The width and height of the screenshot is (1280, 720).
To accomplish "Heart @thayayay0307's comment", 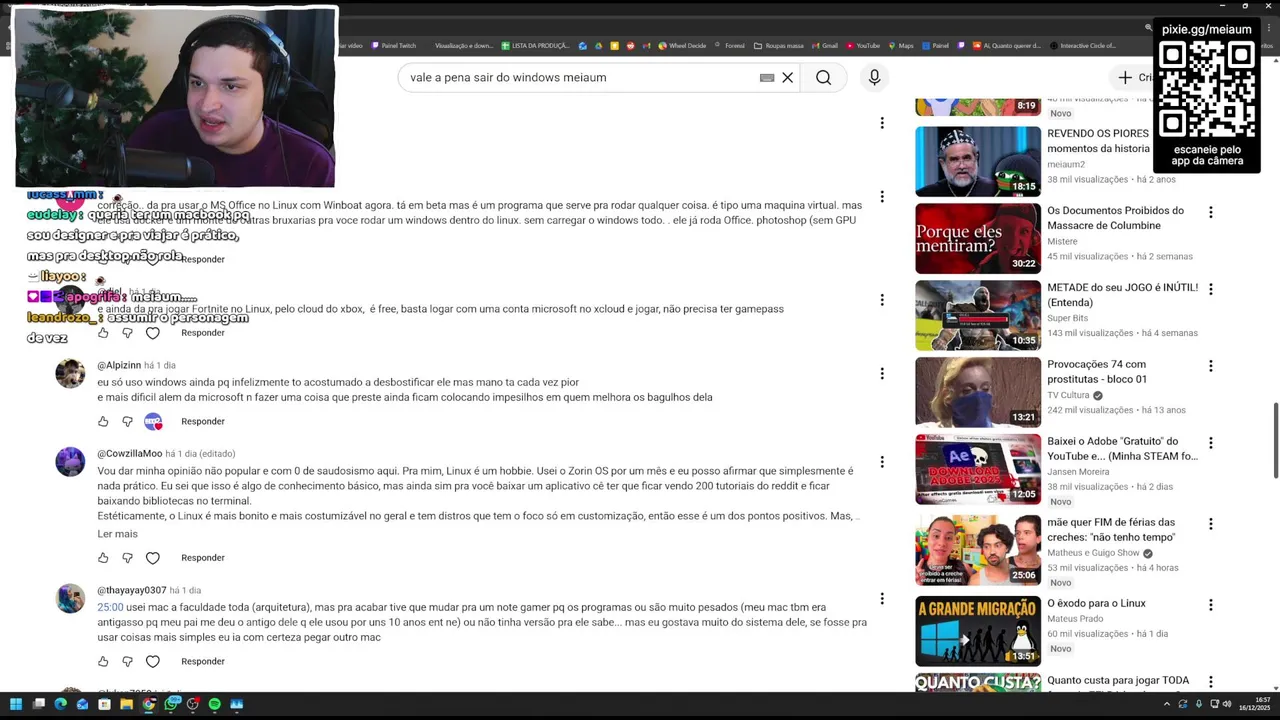I will click(x=153, y=662).
